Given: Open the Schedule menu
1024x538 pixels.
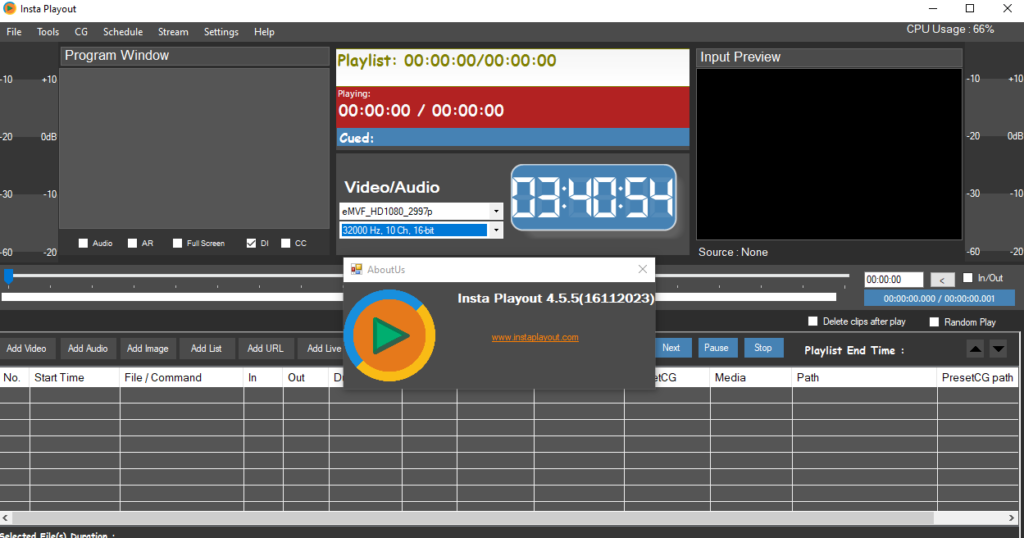Looking at the screenshot, I should [x=122, y=32].
